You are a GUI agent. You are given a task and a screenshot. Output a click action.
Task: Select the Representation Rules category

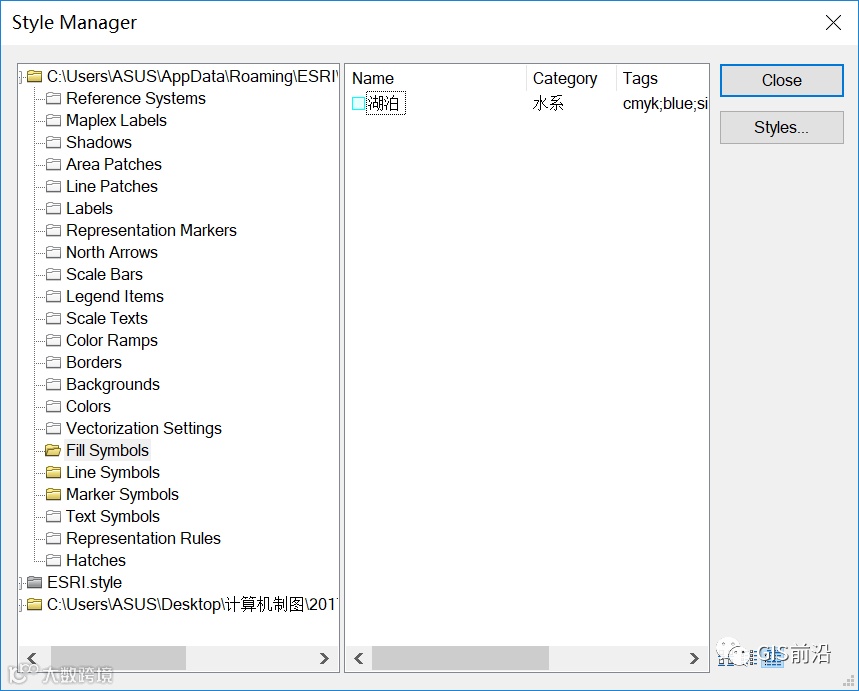pyautogui.click(x=143, y=538)
